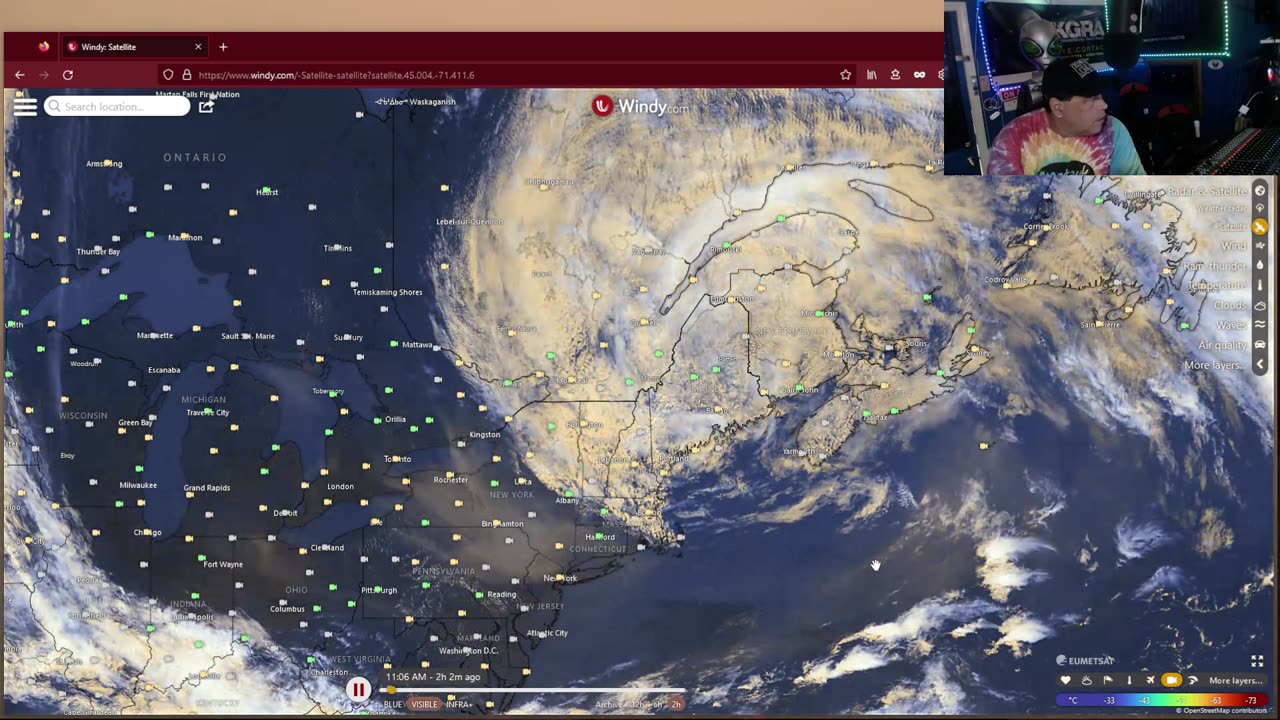Click the lock site-info icon
The width and height of the screenshot is (1280, 720).
tap(186, 75)
